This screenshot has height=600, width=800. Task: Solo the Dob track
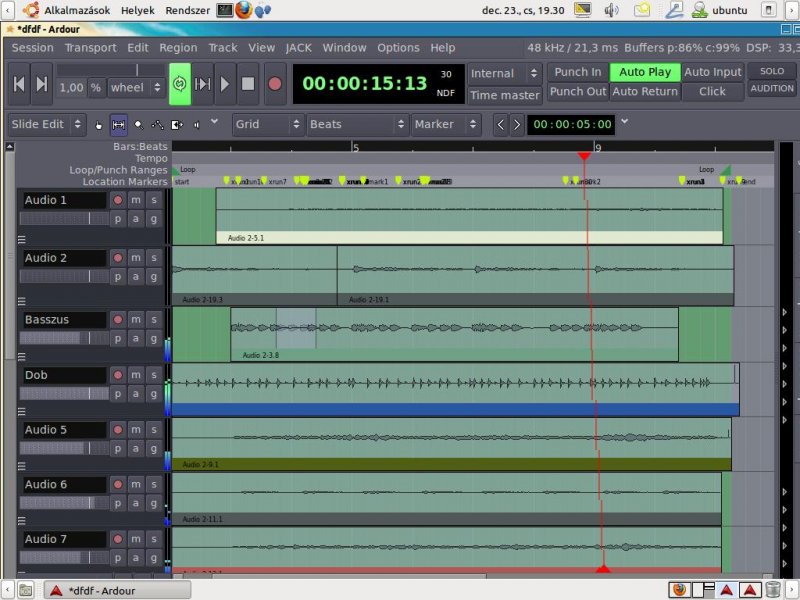[x=154, y=375]
